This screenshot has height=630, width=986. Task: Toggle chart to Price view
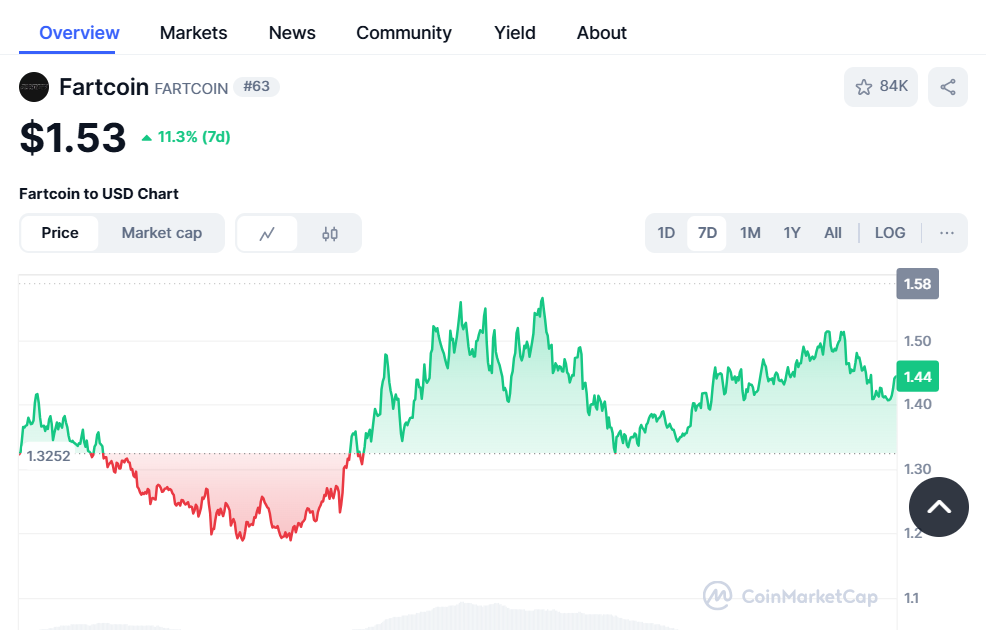coord(60,233)
